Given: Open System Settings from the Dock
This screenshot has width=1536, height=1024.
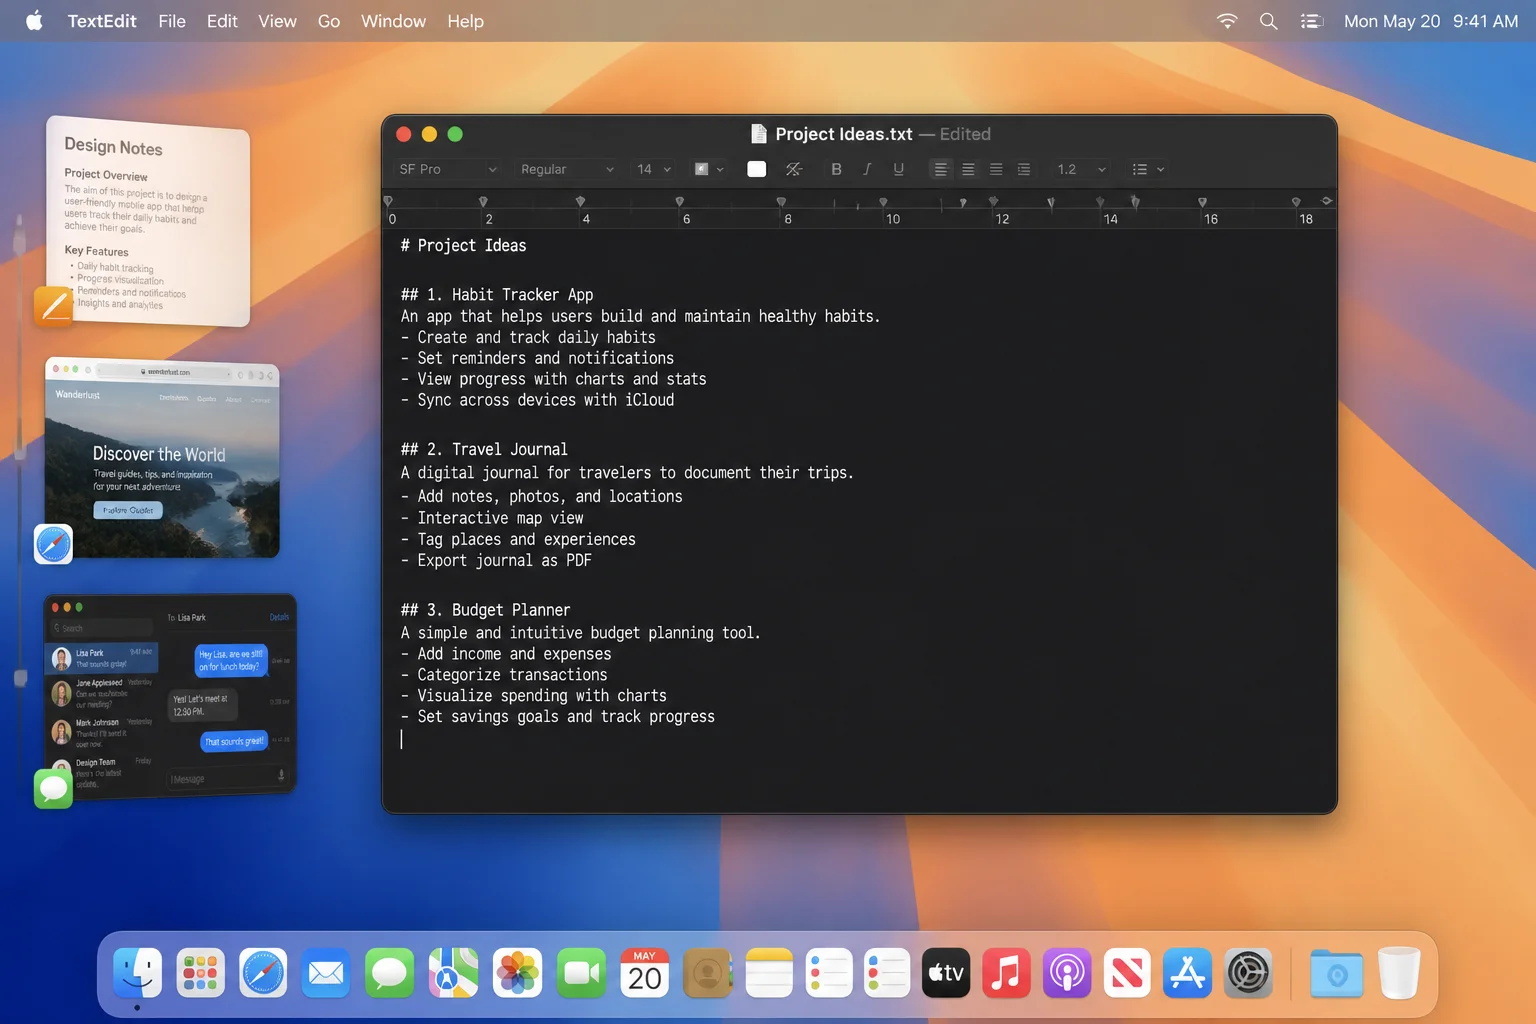Looking at the screenshot, I should (1248, 973).
